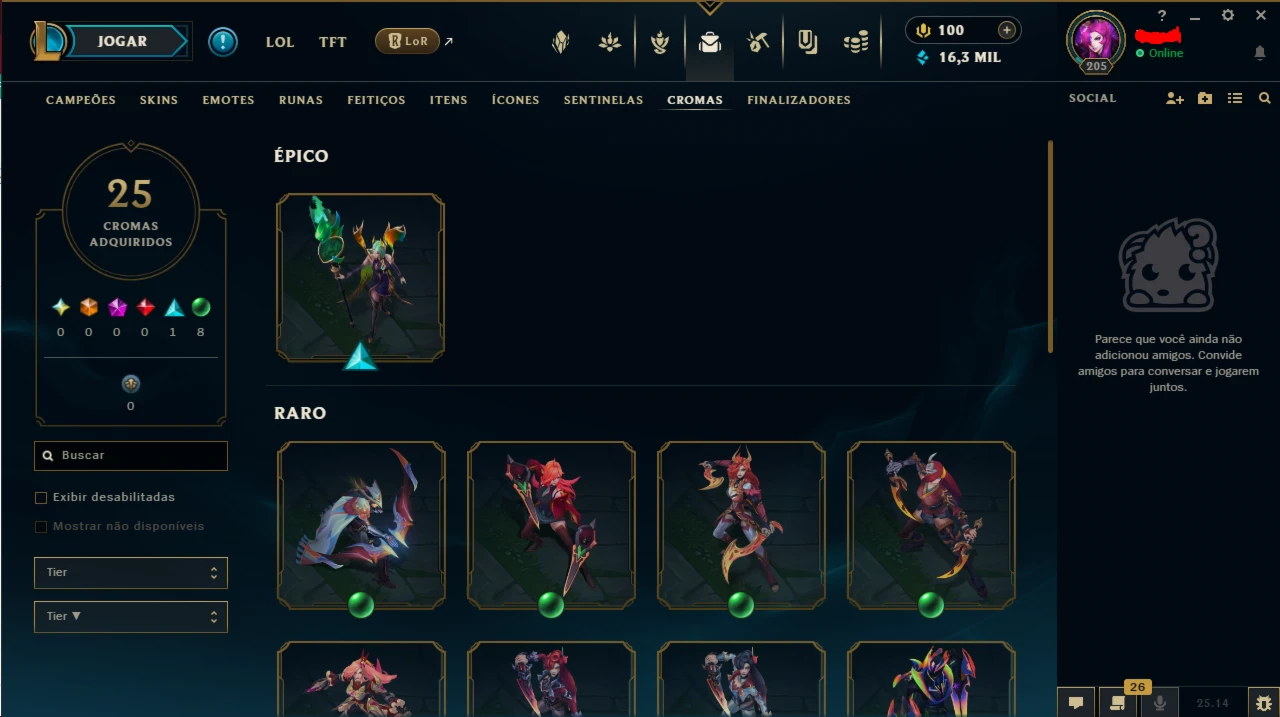Click the exclamation alert icon next to Jogar
This screenshot has height=717, width=1280.
click(x=223, y=41)
